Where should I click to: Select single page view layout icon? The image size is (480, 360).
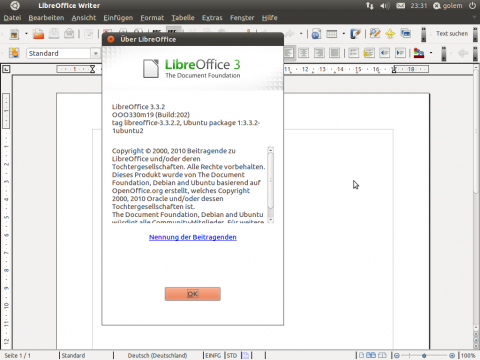tap(361, 355)
